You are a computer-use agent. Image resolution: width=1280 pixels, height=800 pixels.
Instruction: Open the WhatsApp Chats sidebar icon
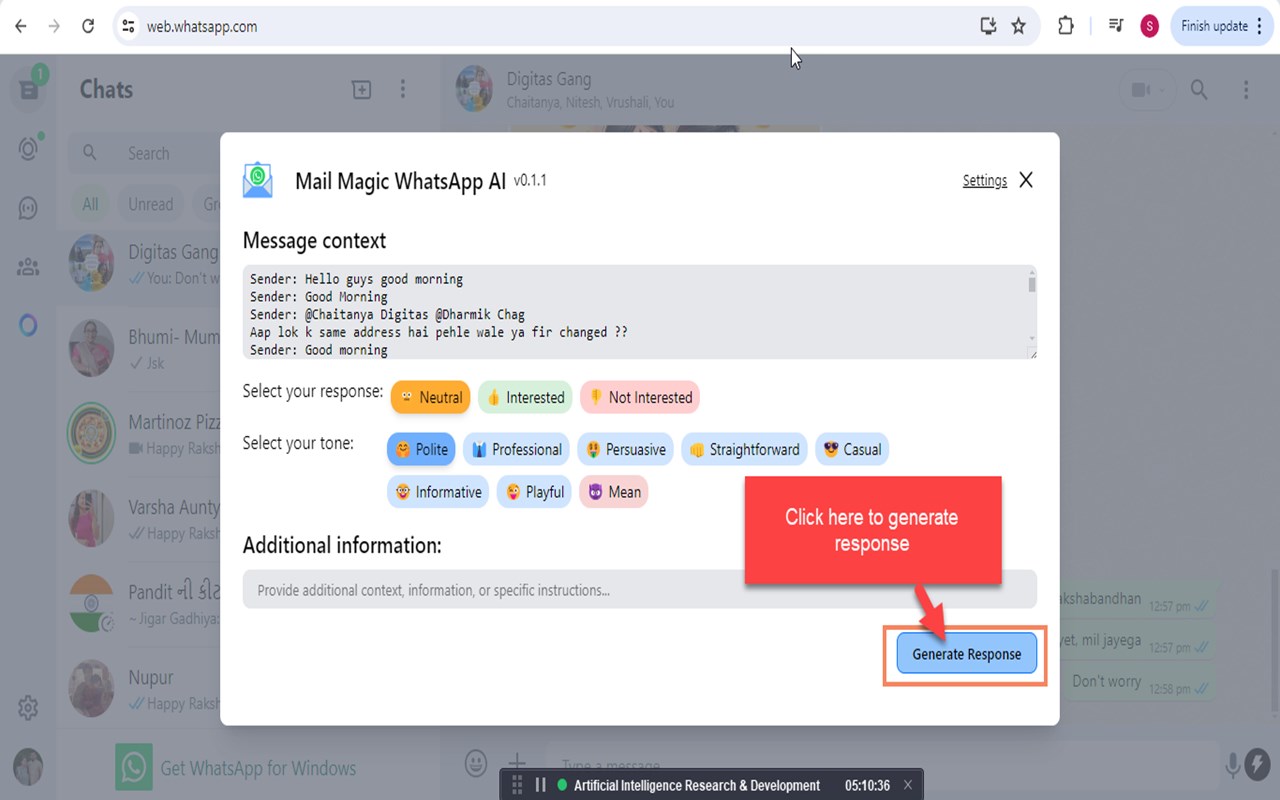[x=28, y=89]
